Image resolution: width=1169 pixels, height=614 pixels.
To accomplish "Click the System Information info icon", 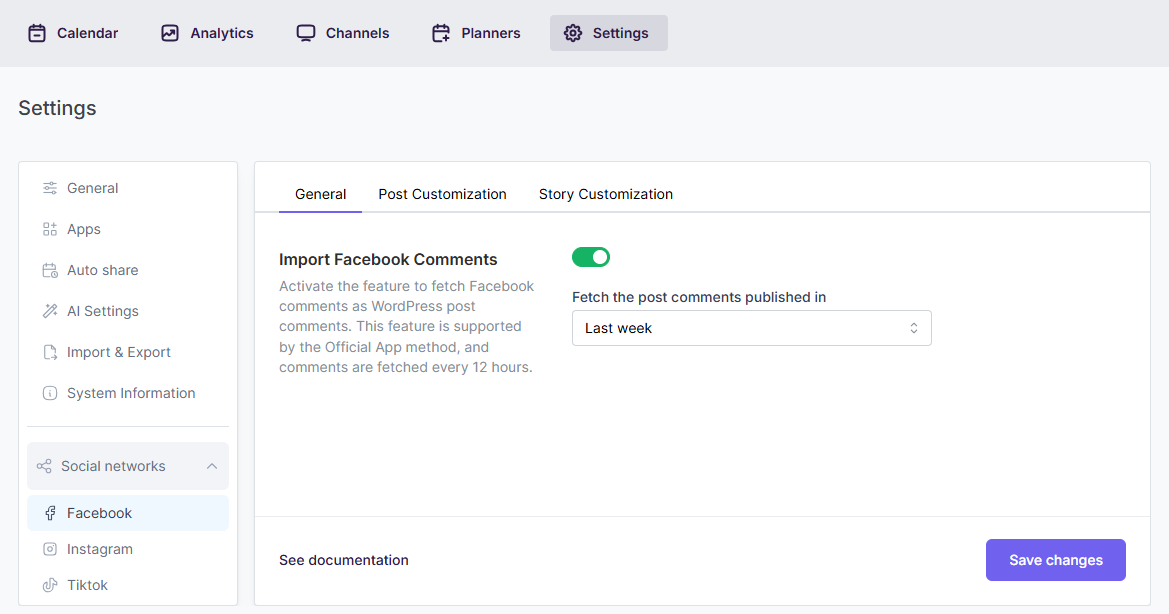I will click(x=50, y=393).
